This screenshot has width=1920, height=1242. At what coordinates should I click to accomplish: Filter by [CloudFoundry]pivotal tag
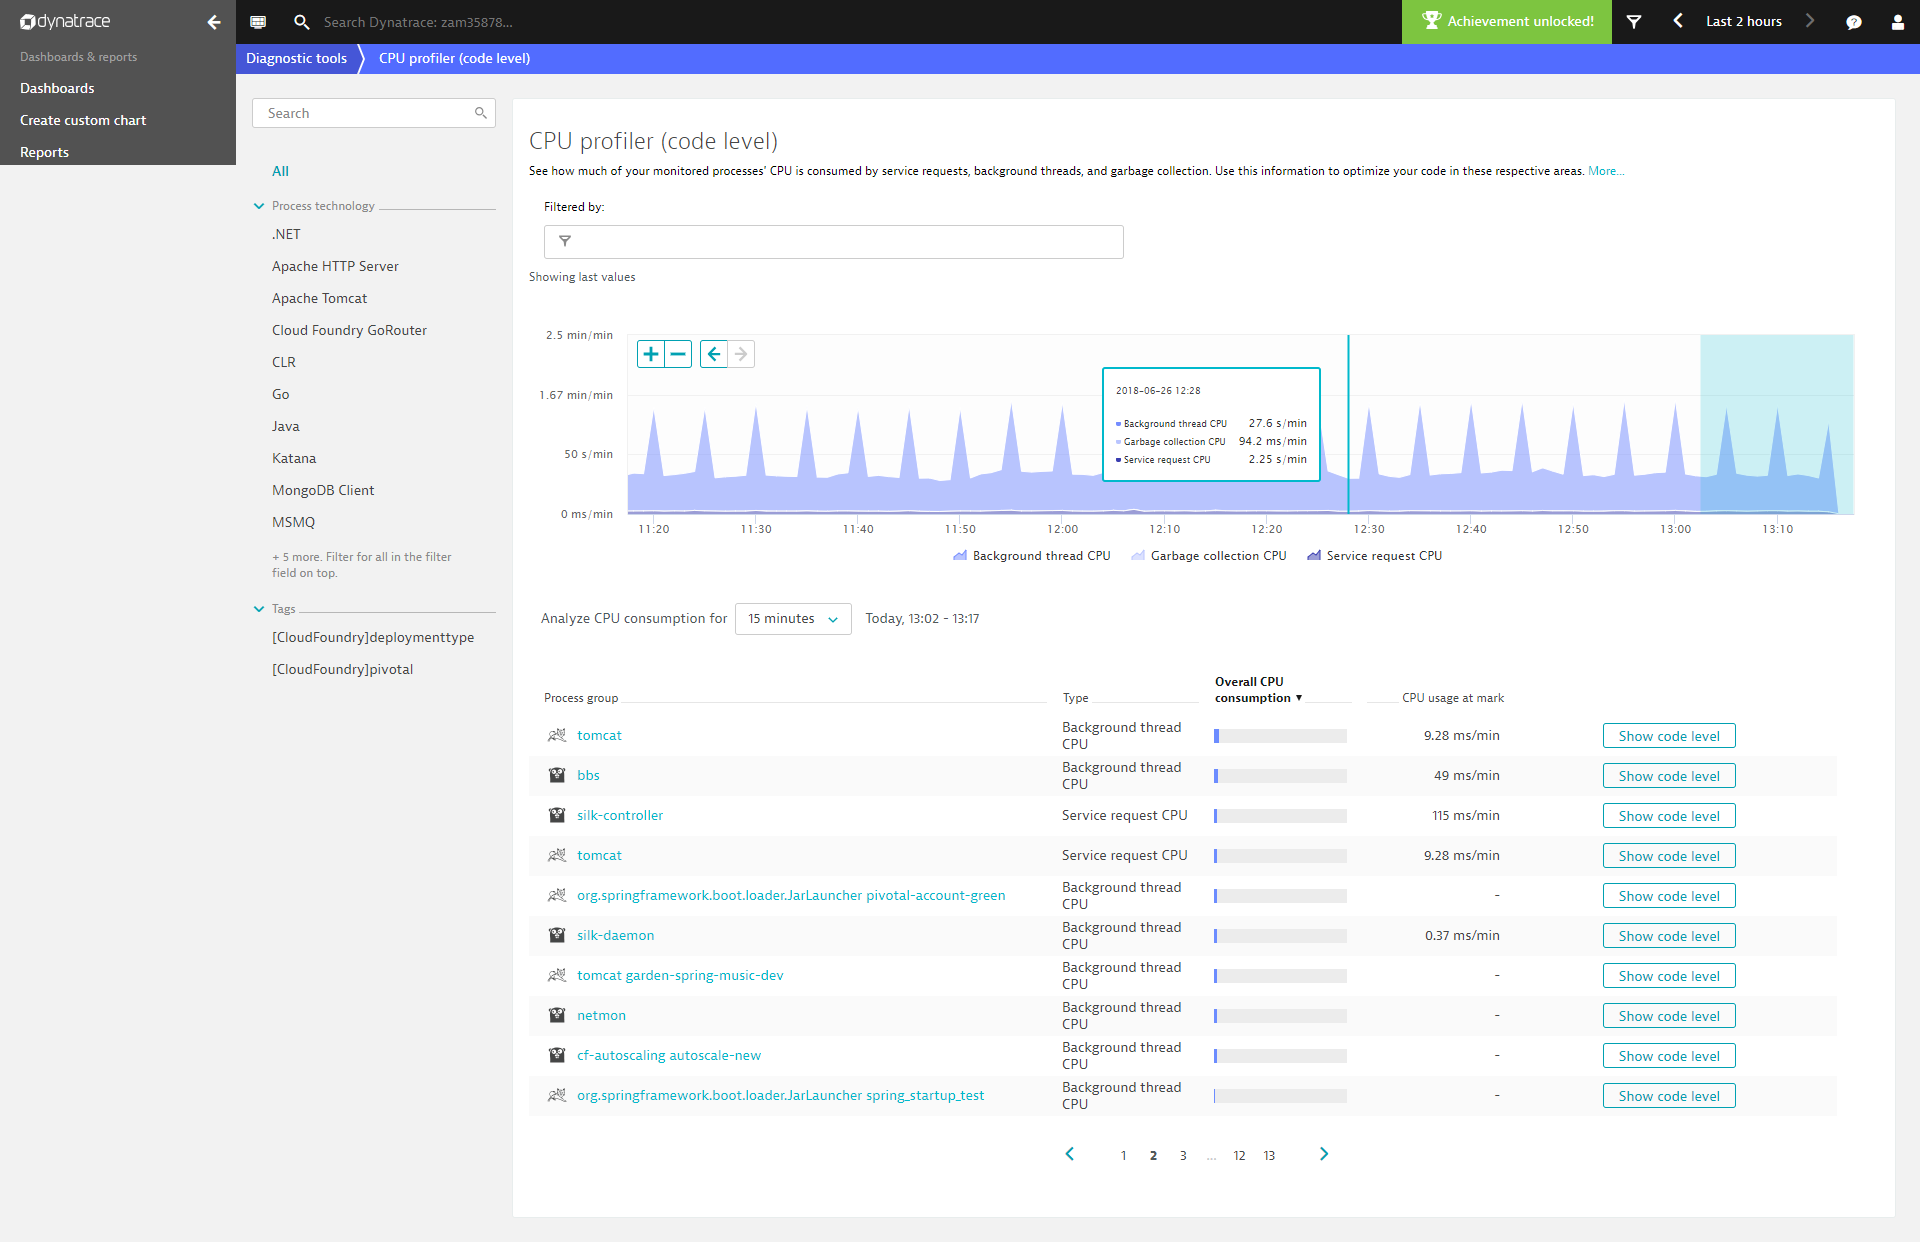coord(342,669)
